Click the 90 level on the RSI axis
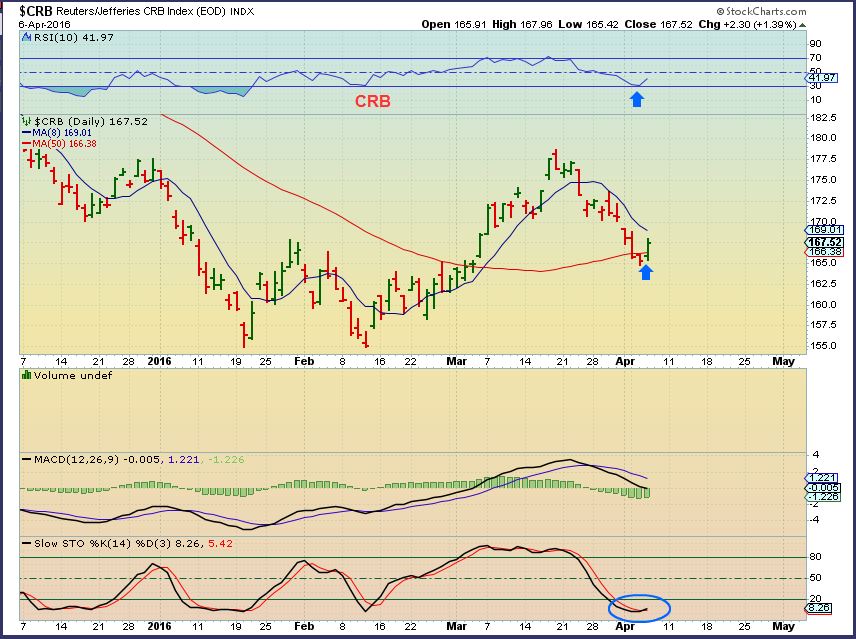Image resolution: width=856 pixels, height=639 pixels. 816,44
